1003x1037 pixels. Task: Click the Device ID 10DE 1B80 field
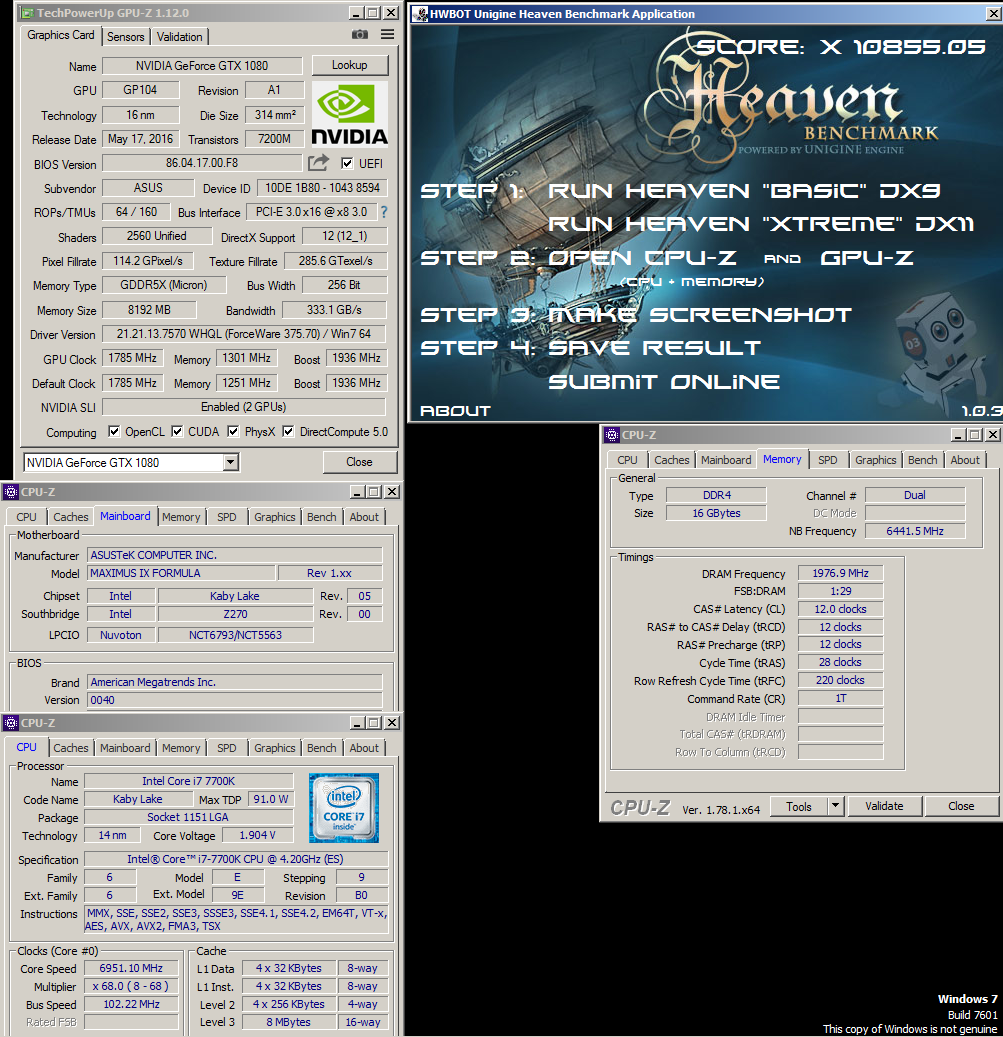[x=322, y=188]
